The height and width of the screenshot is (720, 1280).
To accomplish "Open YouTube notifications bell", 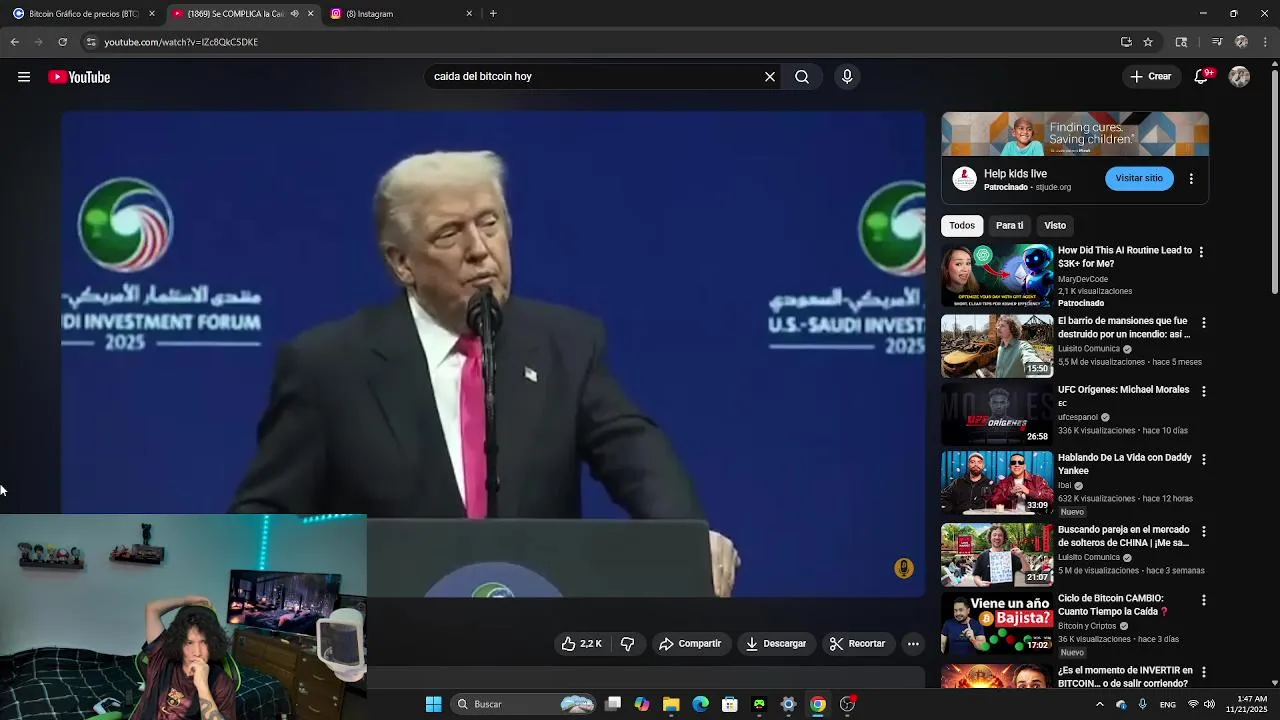I will tap(1202, 76).
